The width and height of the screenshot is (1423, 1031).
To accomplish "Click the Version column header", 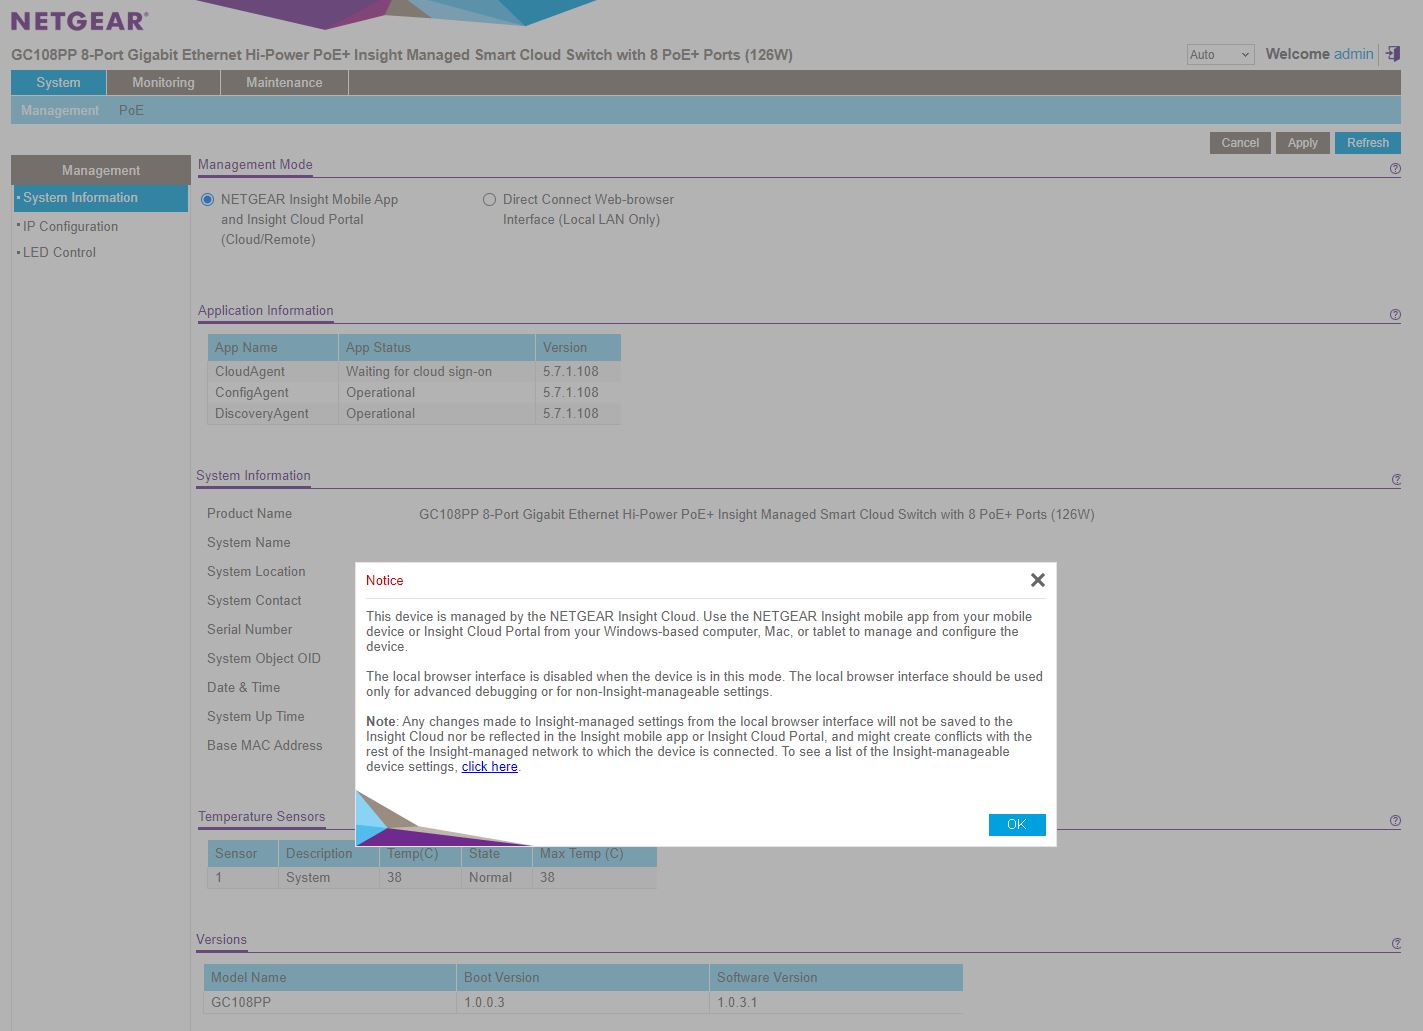I will [x=578, y=348].
